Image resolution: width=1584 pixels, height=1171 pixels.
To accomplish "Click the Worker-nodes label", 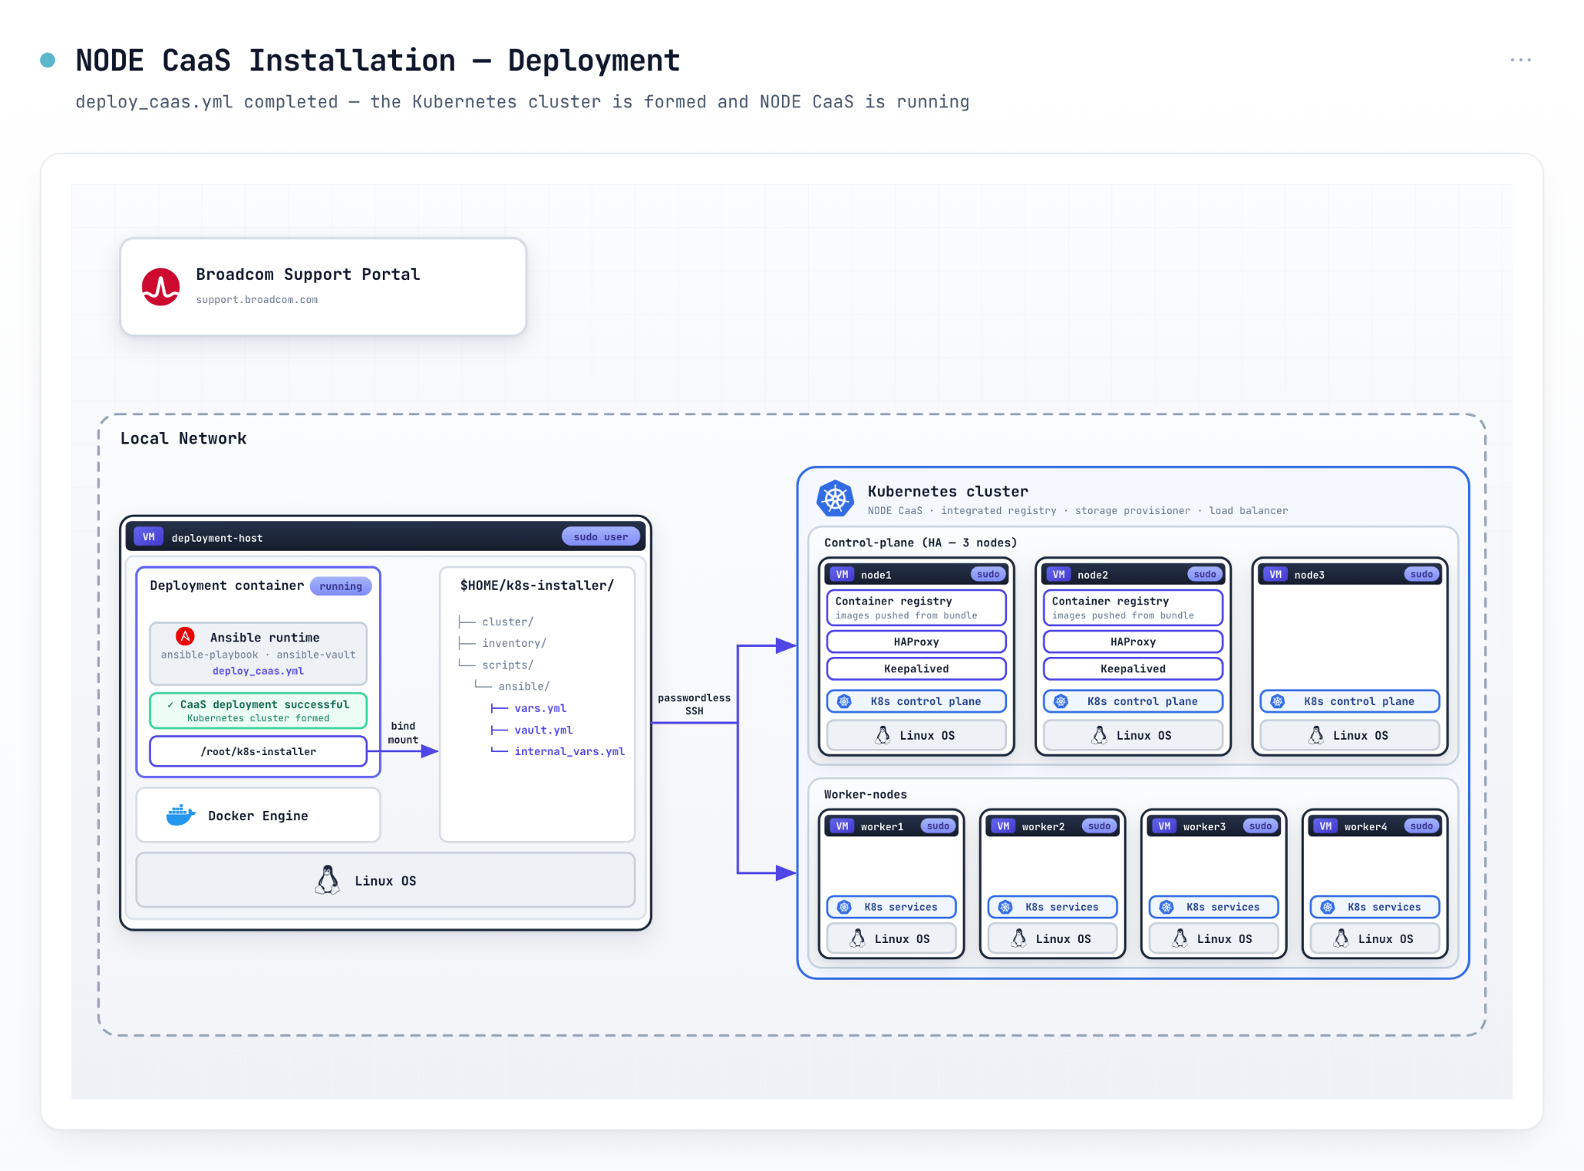I will point(865,795).
